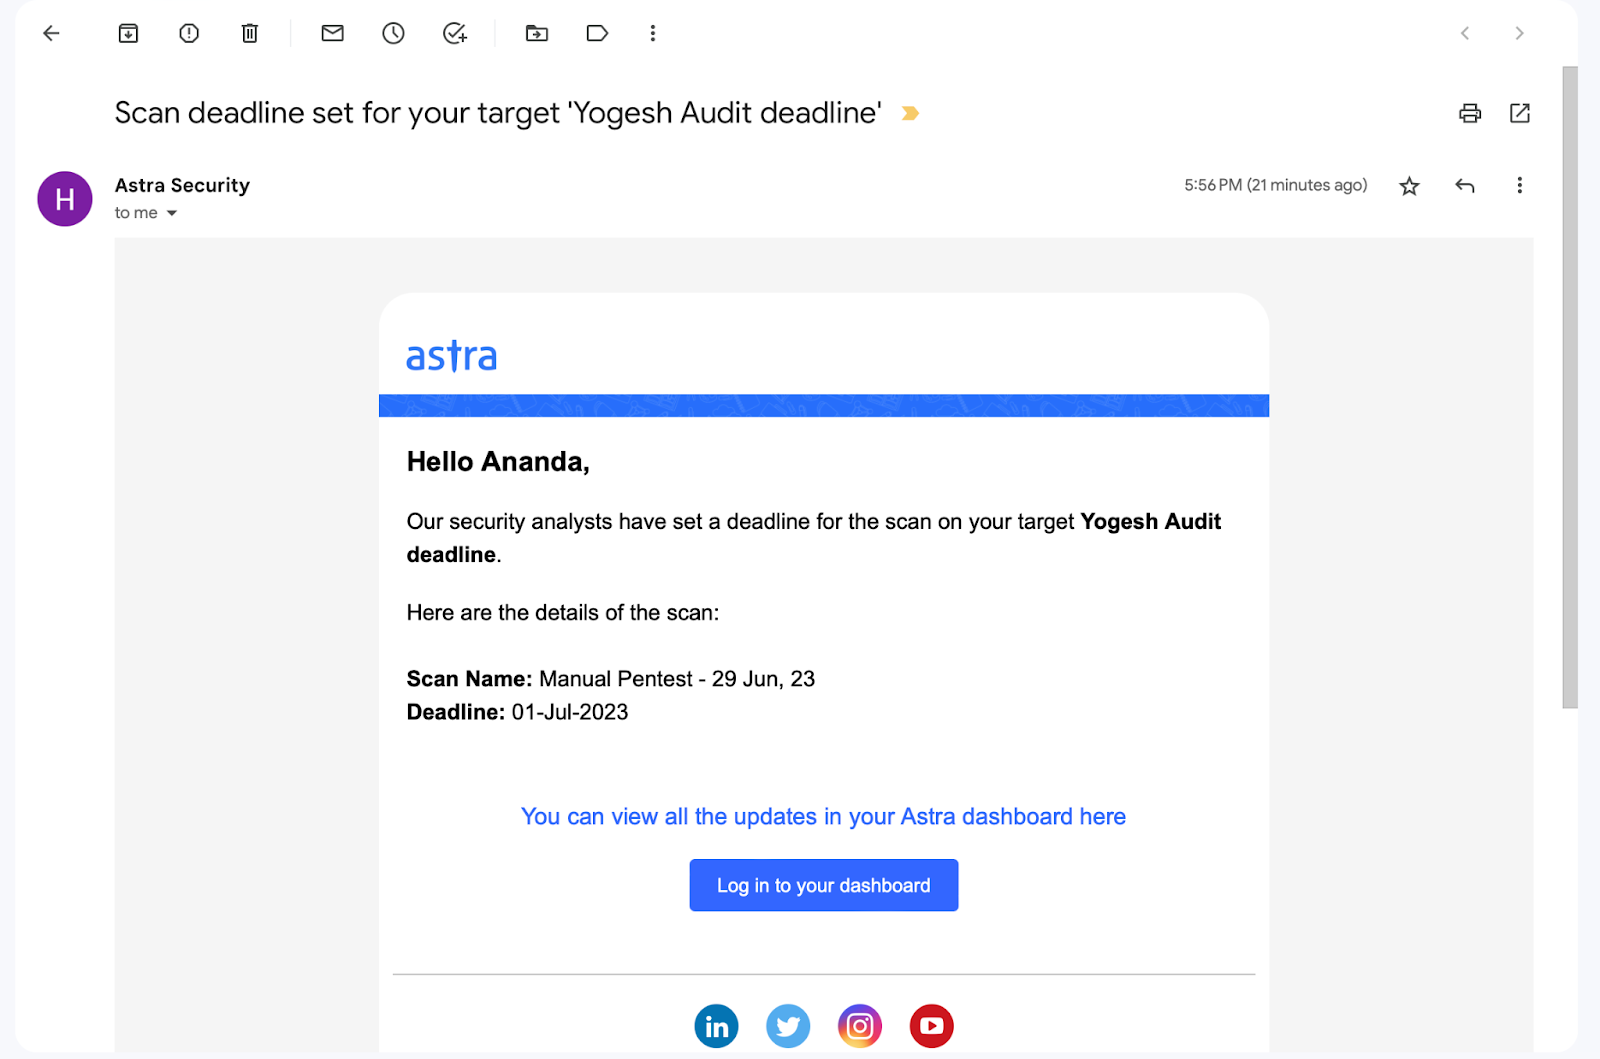The width and height of the screenshot is (1600, 1059).
Task: Open Astra's Instagram page icon
Action: 860,1026
